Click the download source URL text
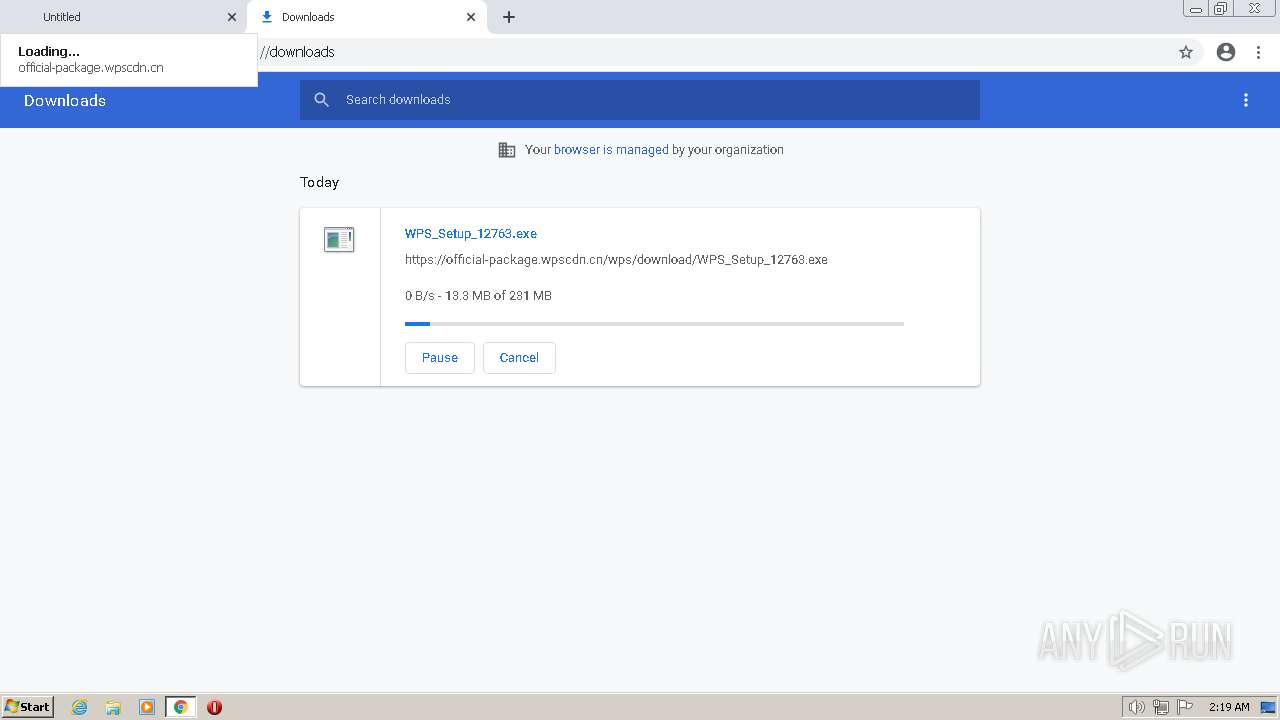The height and width of the screenshot is (720, 1280). pyautogui.click(x=616, y=259)
